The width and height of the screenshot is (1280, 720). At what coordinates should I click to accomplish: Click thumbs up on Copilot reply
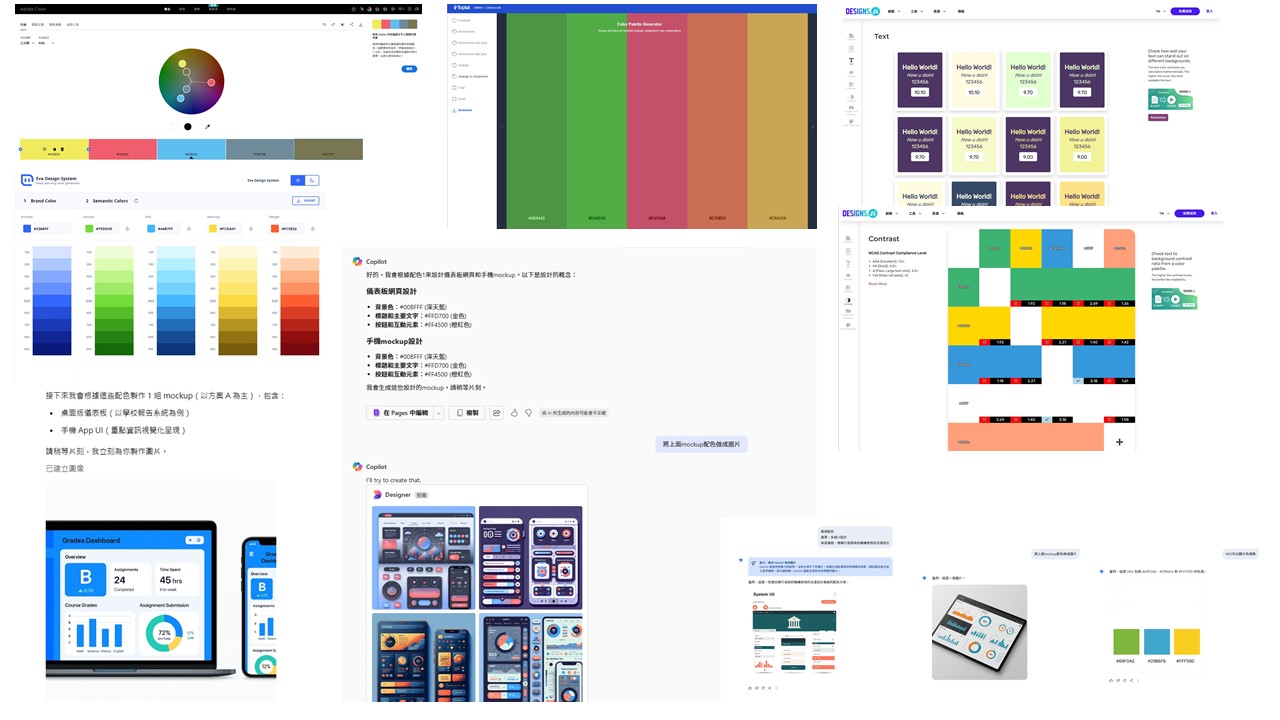[x=514, y=413]
